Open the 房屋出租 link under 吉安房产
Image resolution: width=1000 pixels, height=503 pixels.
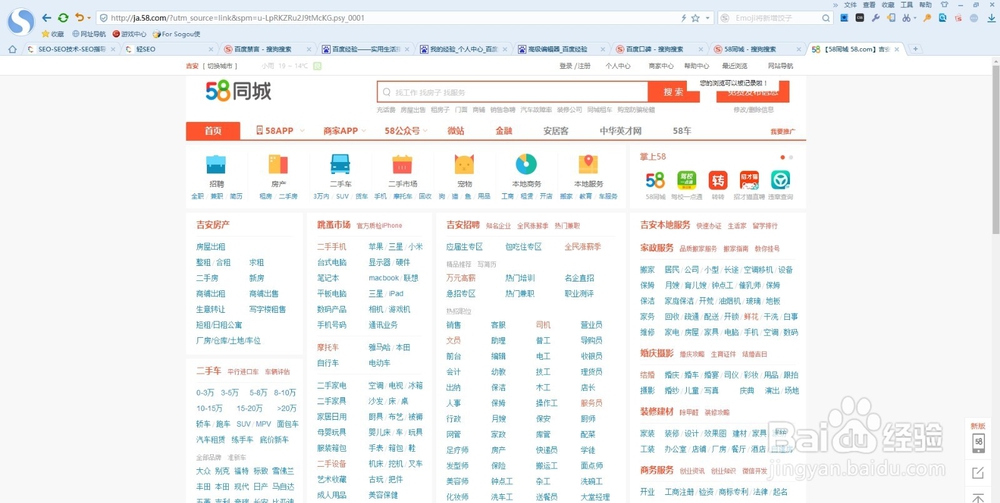coord(210,247)
